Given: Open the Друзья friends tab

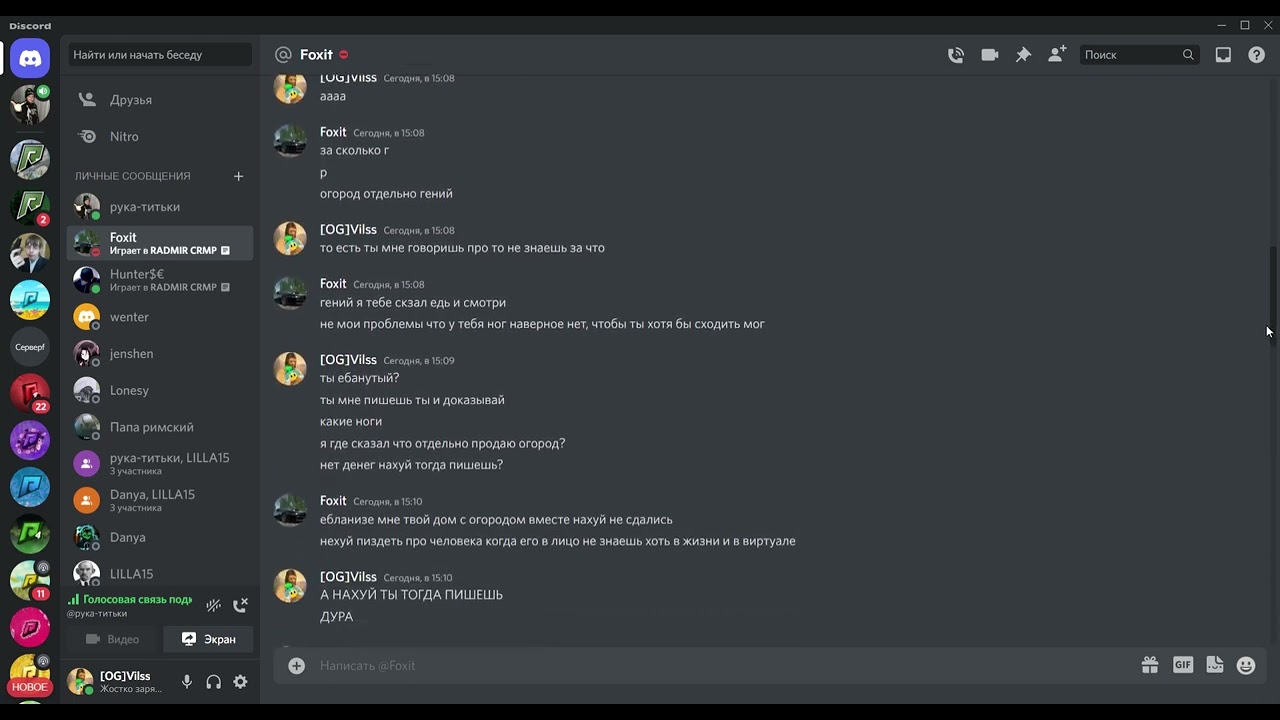Looking at the screenshot, I should click(x=131, y=100).
